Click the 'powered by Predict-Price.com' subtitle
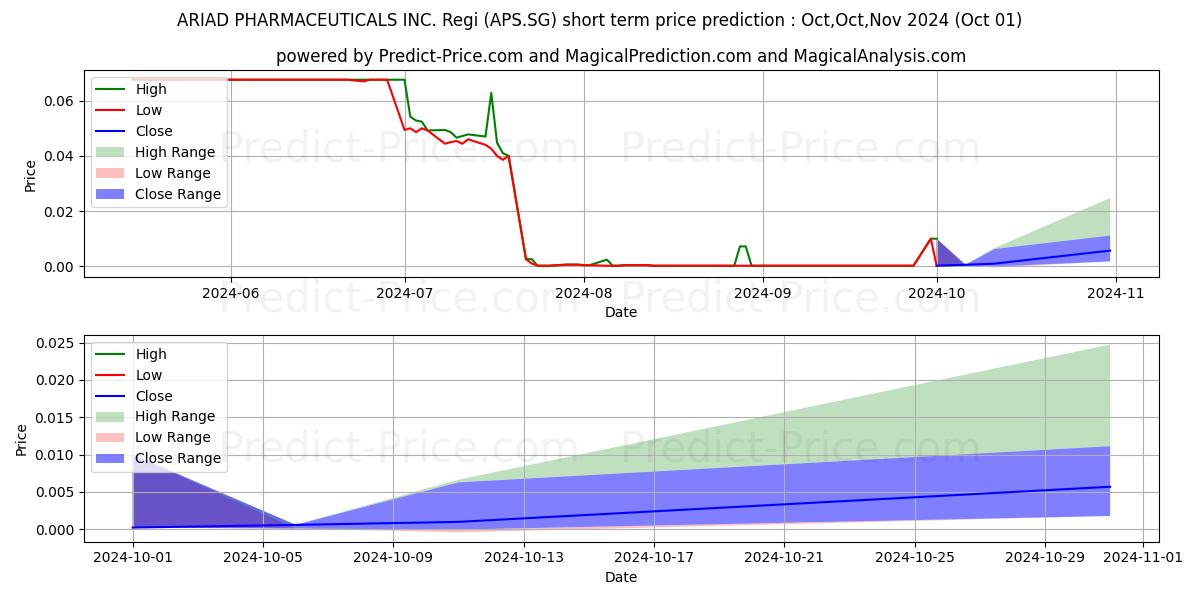Image resolution: width=1200 pixels, height=600 pixels. tap(621, 56)
